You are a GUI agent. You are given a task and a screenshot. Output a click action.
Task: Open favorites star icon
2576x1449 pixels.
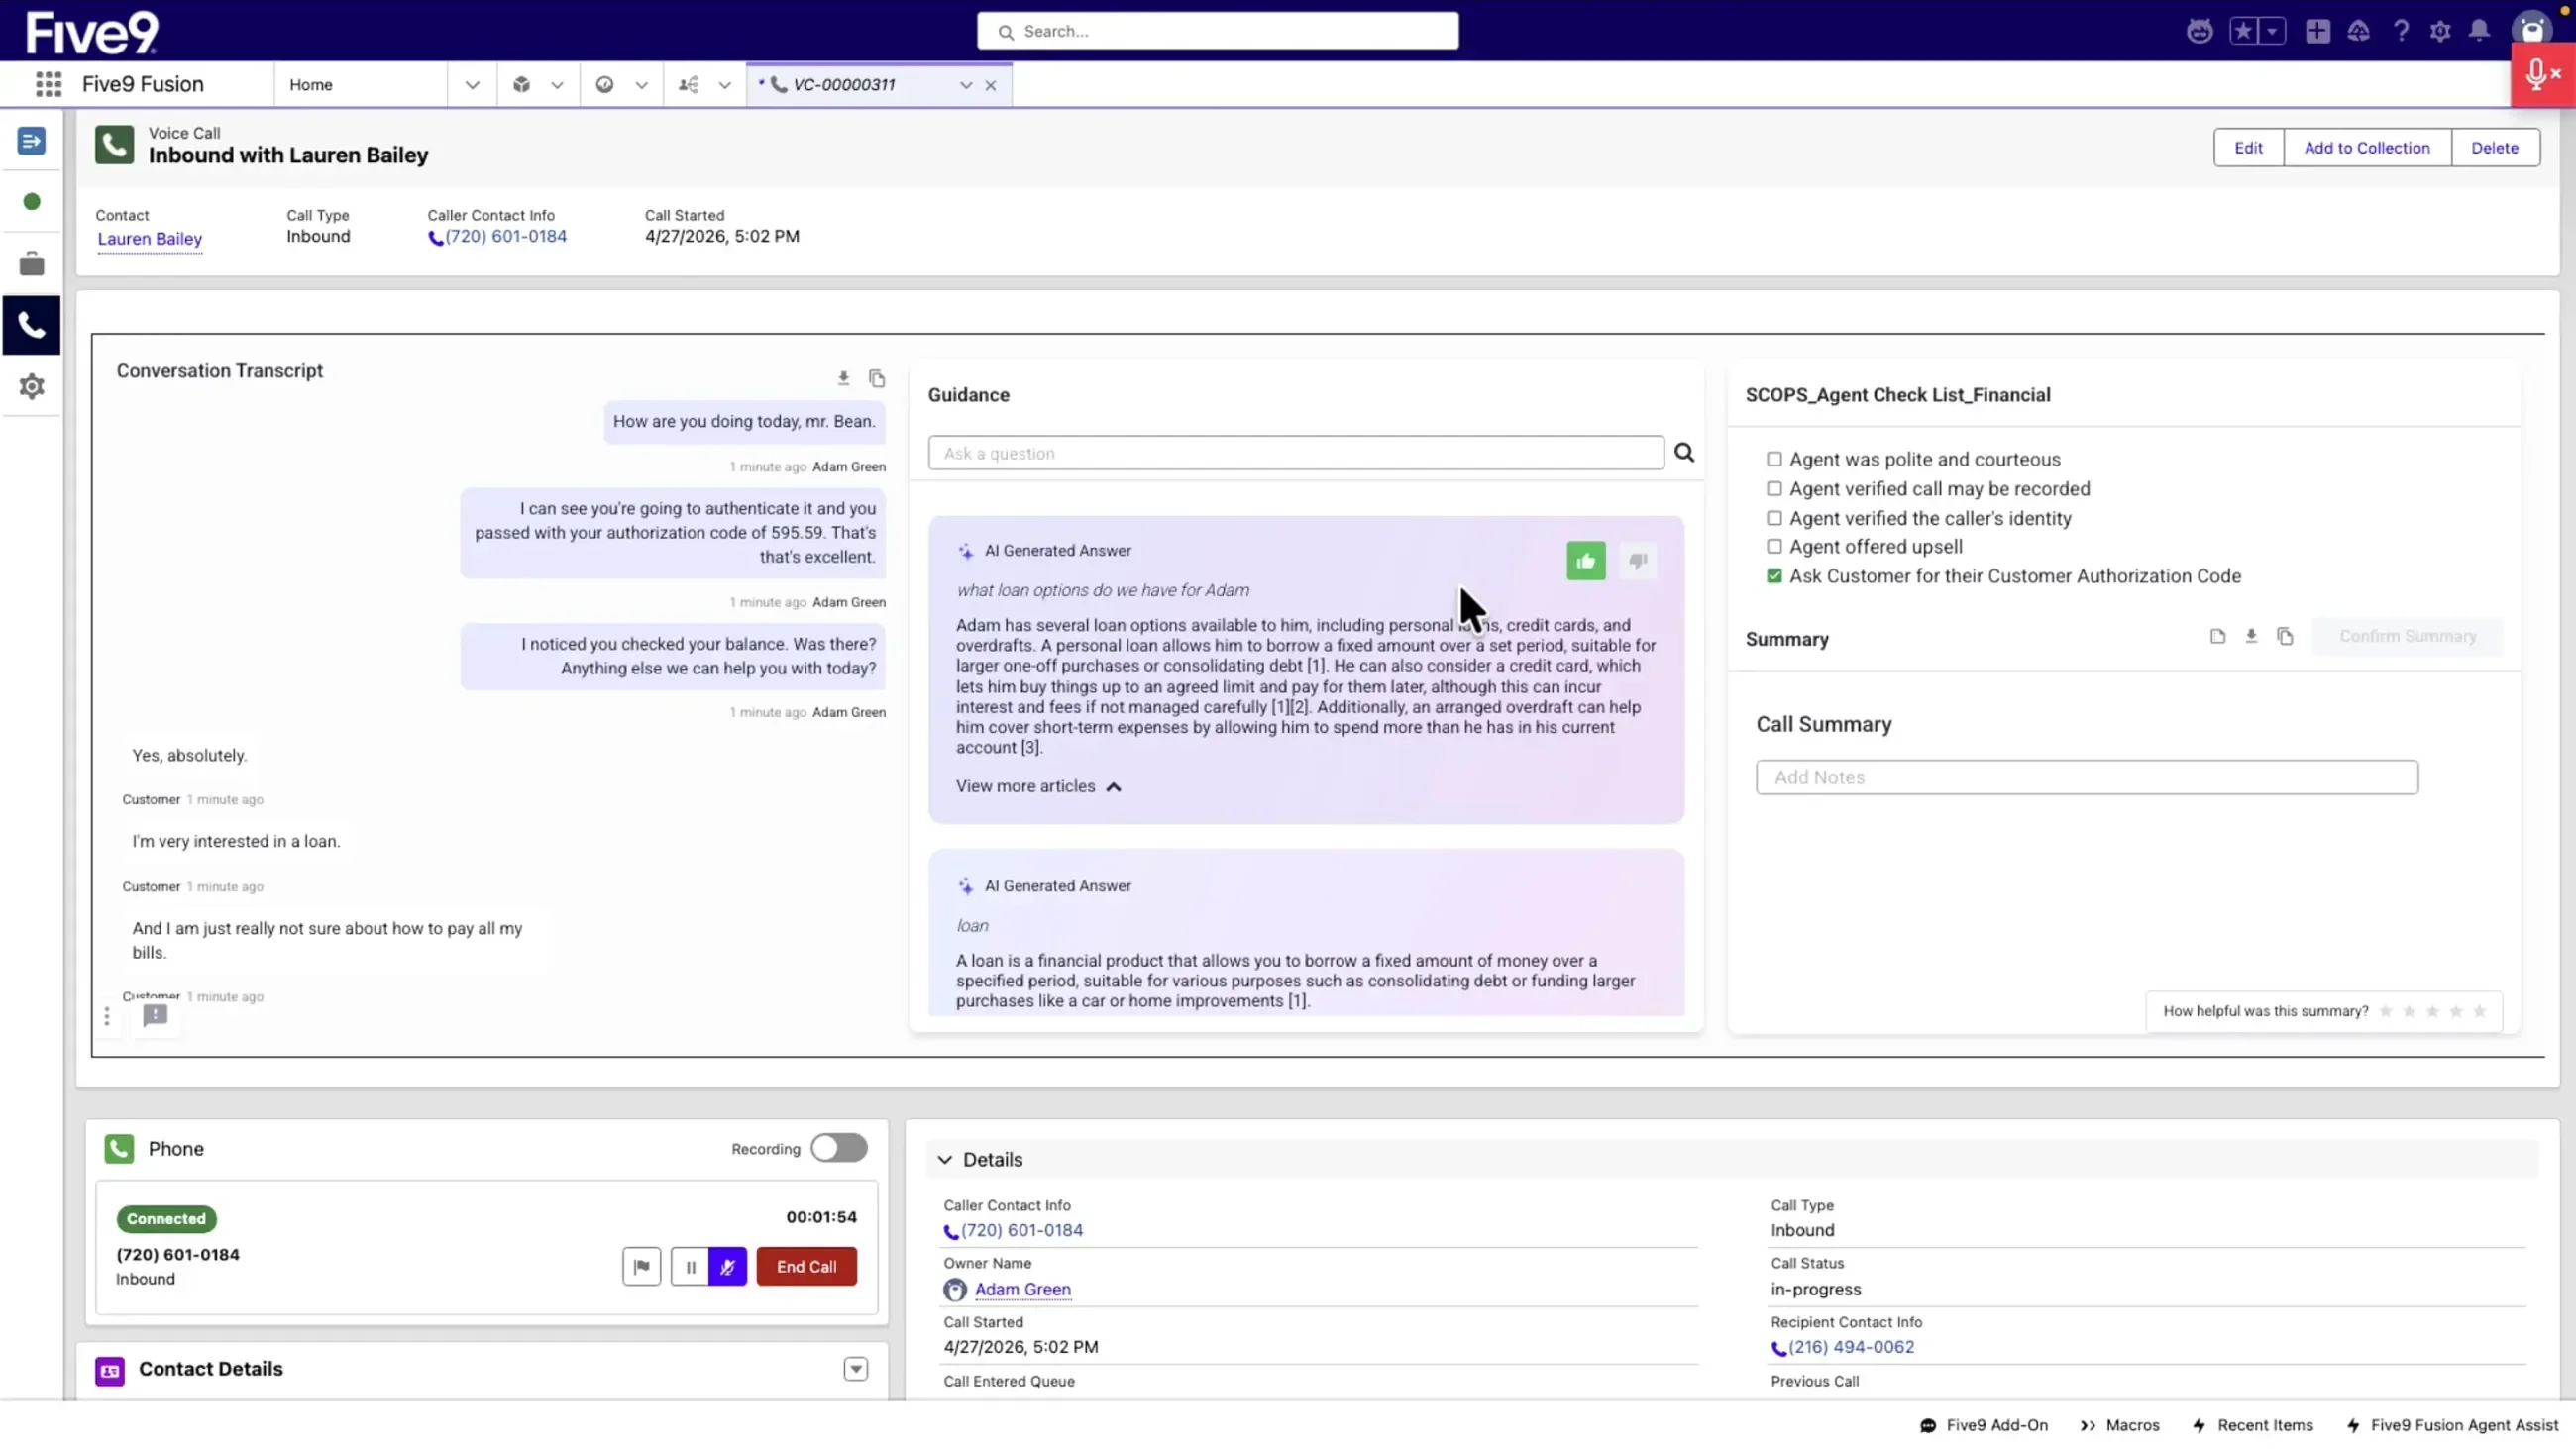tap(2244, 31)
